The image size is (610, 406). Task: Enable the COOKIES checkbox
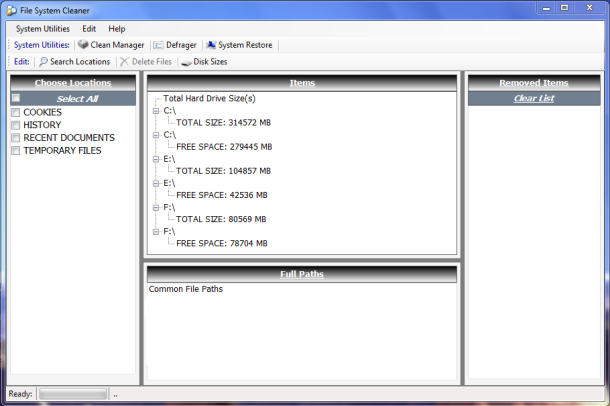(16, 112)
